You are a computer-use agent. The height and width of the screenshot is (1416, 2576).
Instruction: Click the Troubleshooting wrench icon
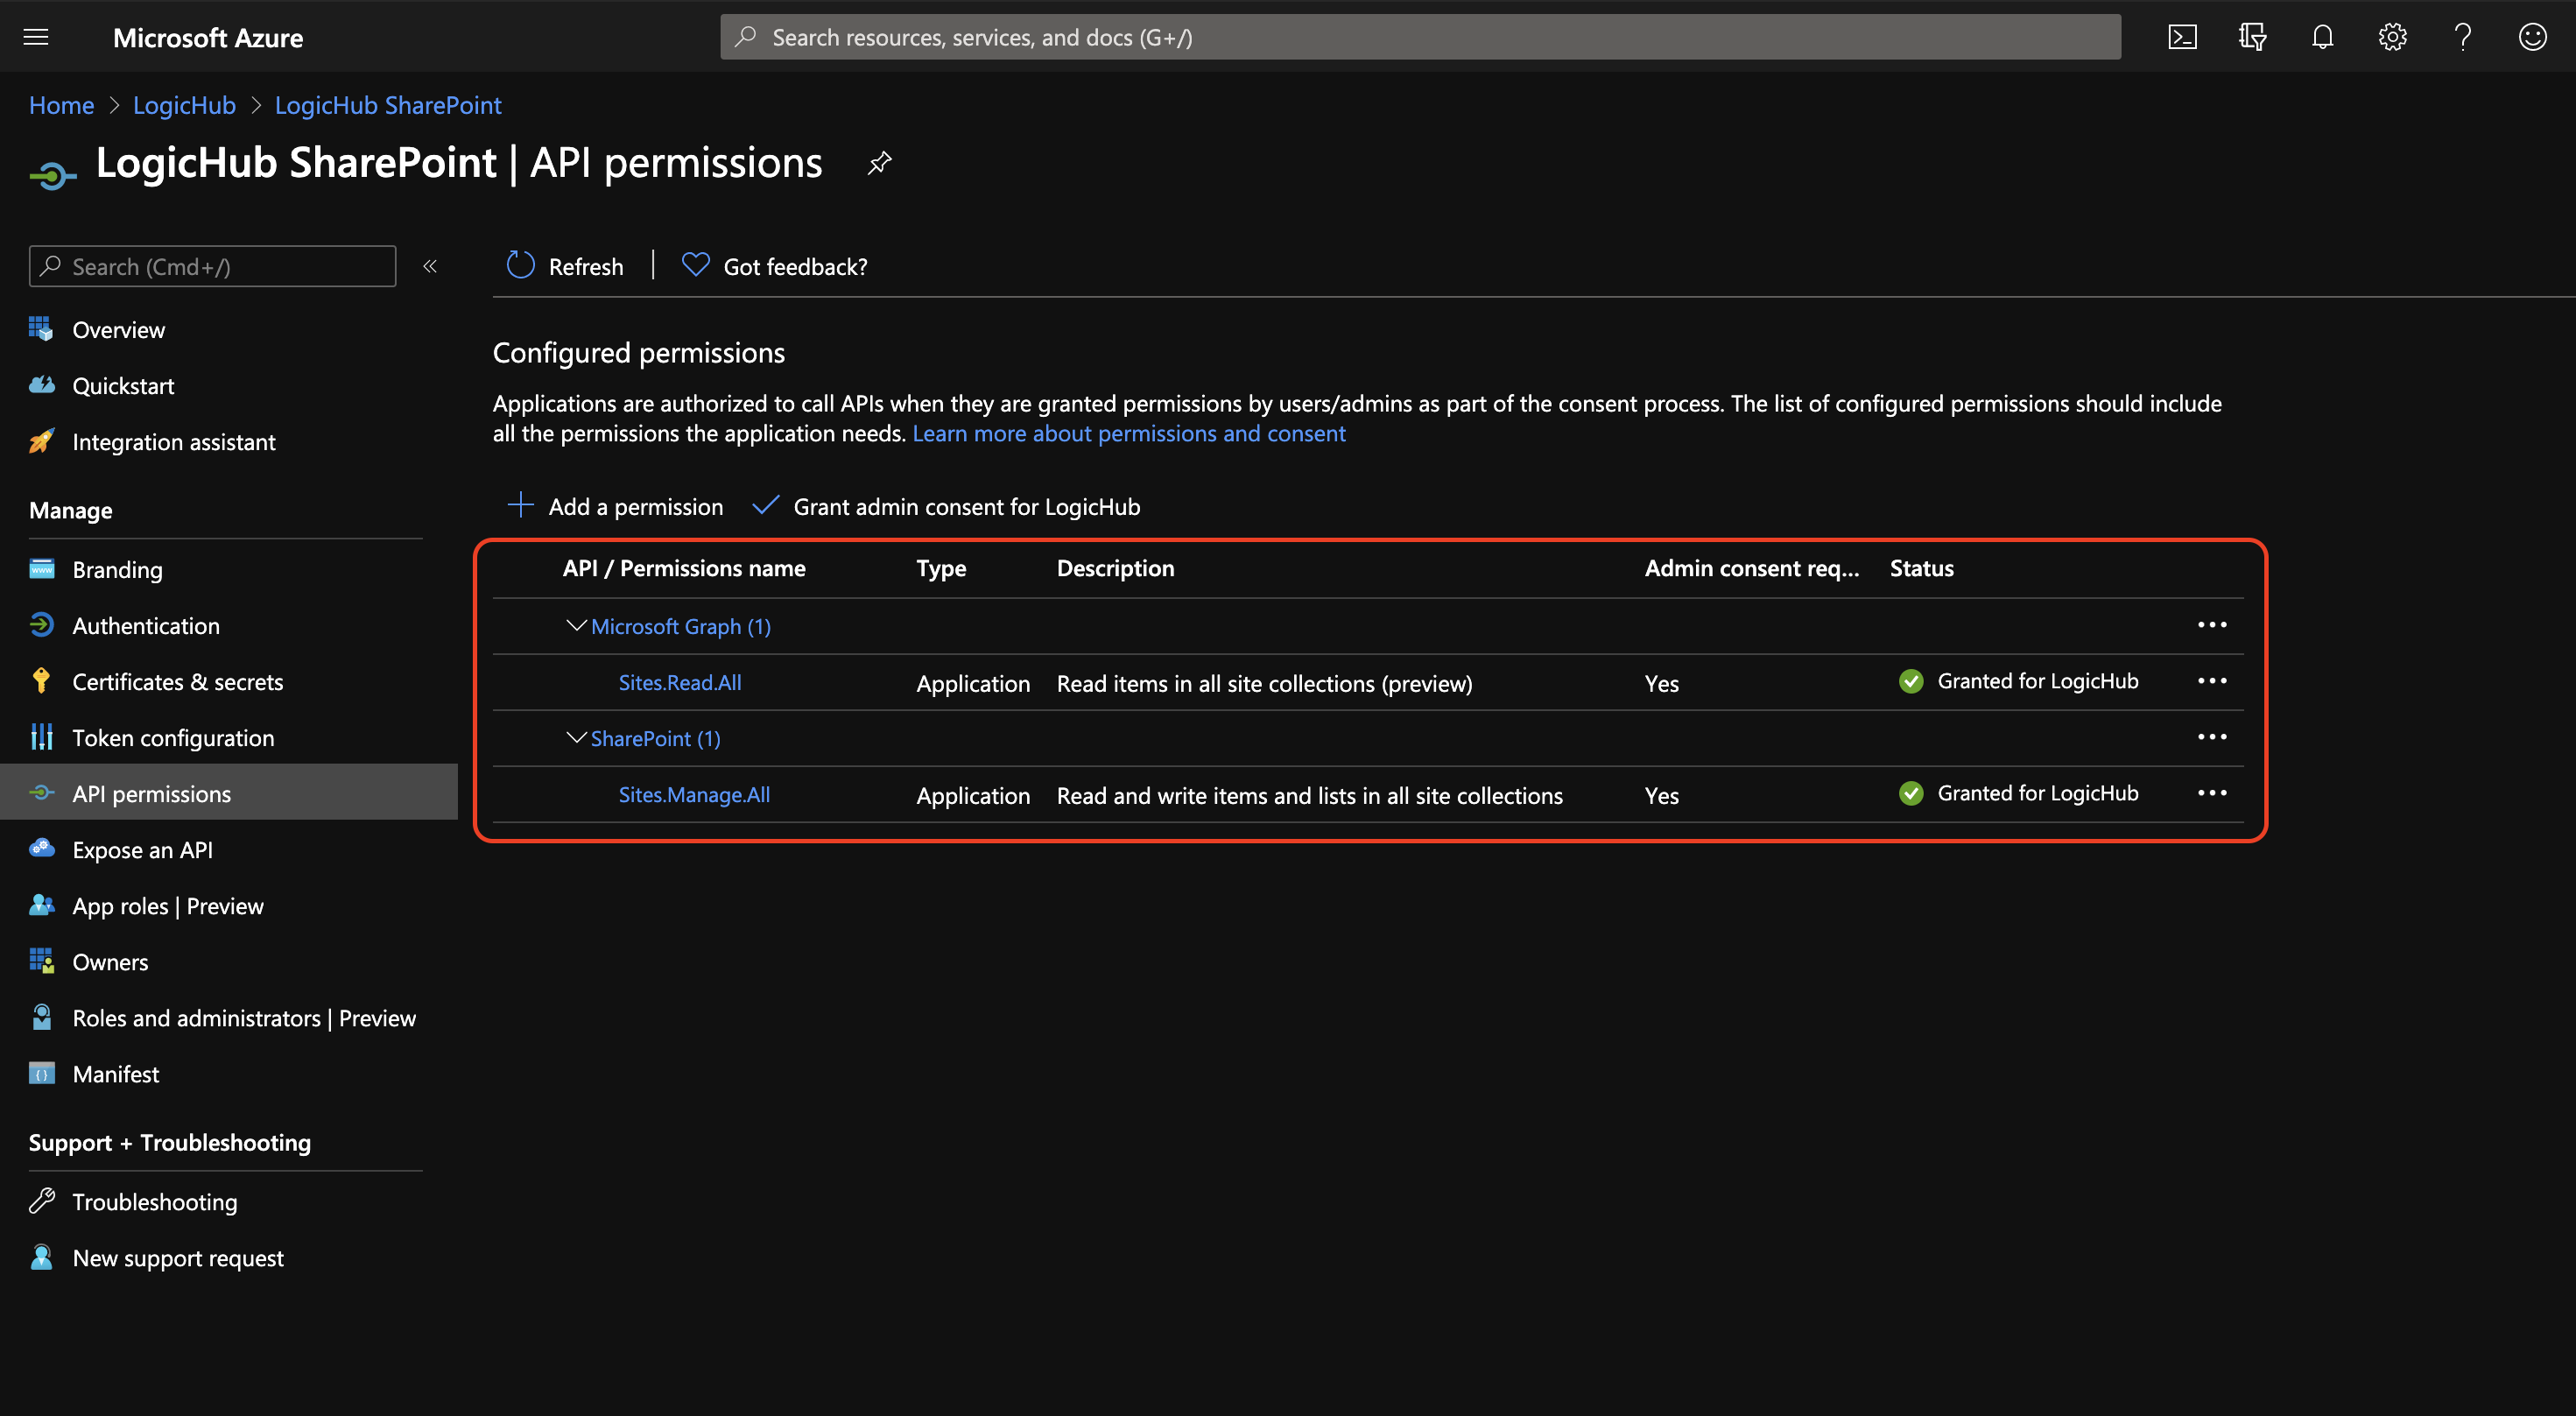click(x=41, y=1201)
